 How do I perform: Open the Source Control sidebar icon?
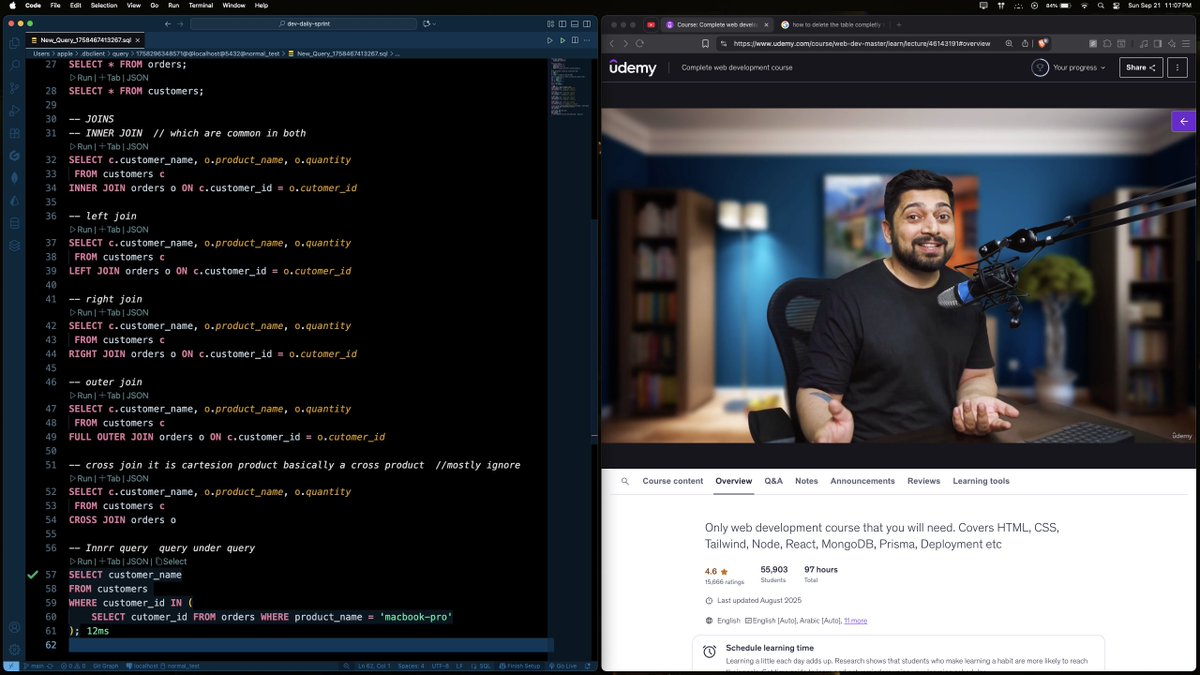14,88
